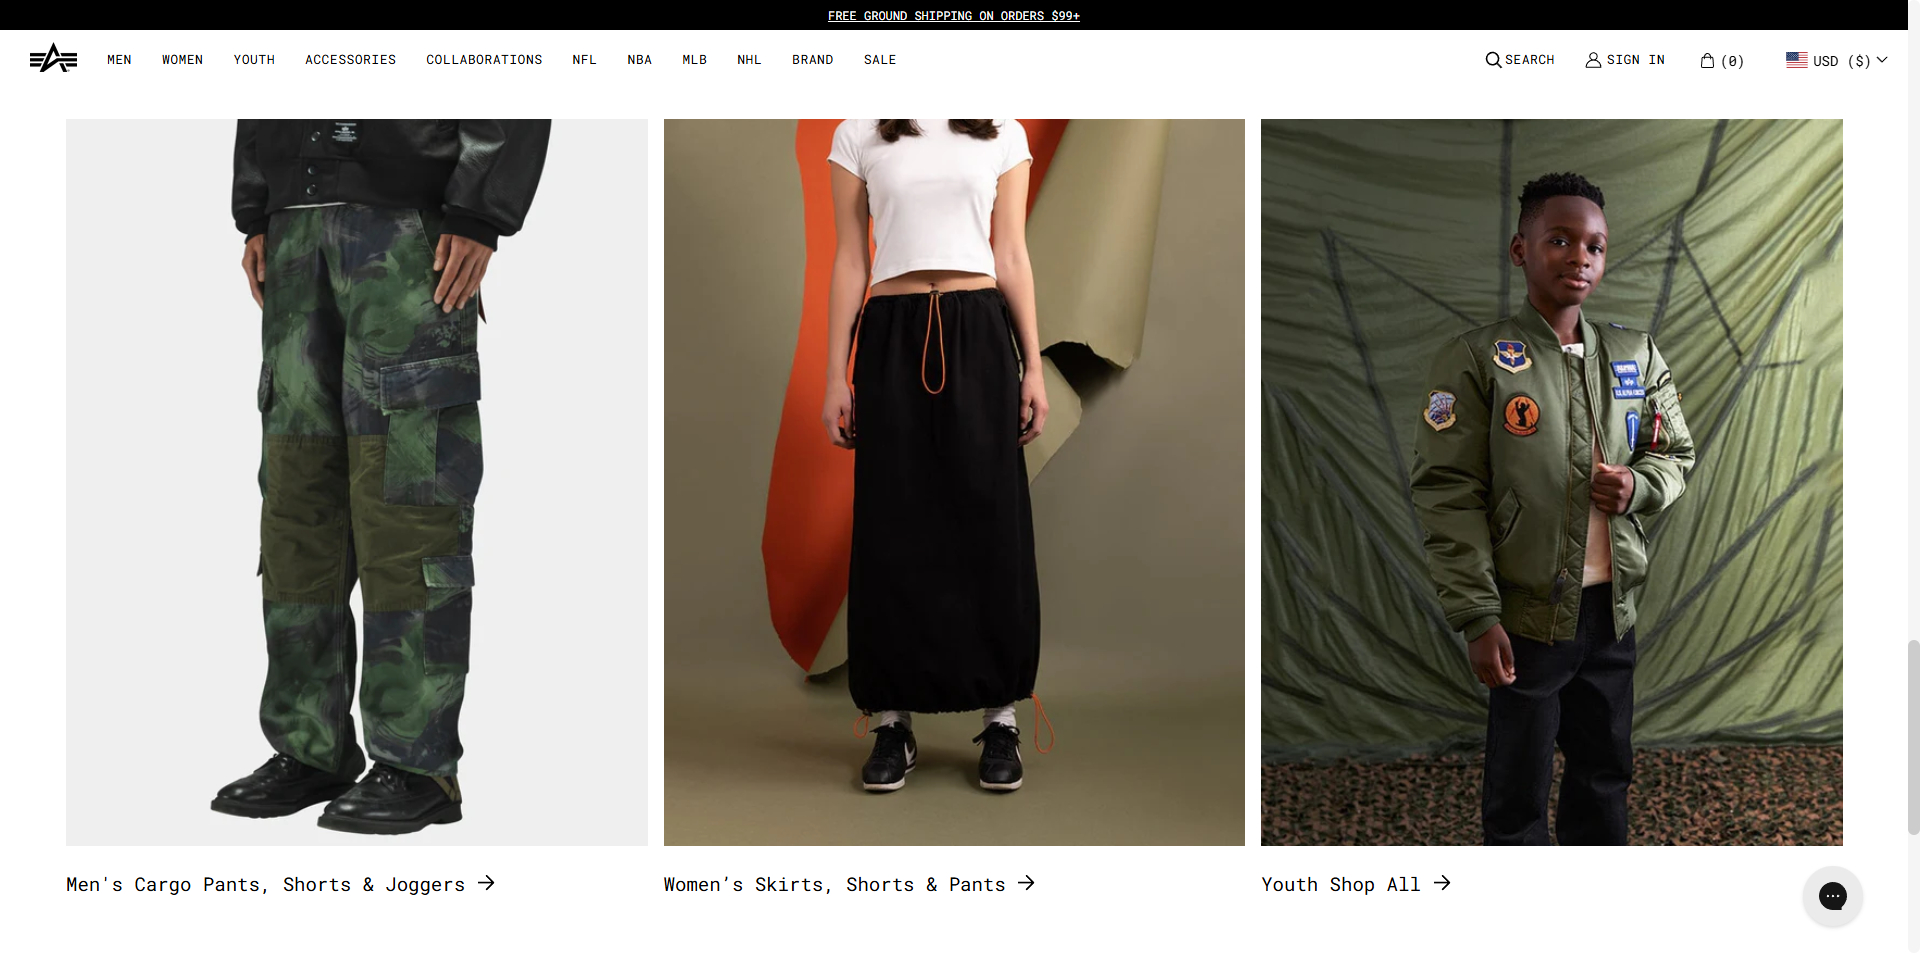
Task: Open the chat support bubble
Action: (1832, 896)
